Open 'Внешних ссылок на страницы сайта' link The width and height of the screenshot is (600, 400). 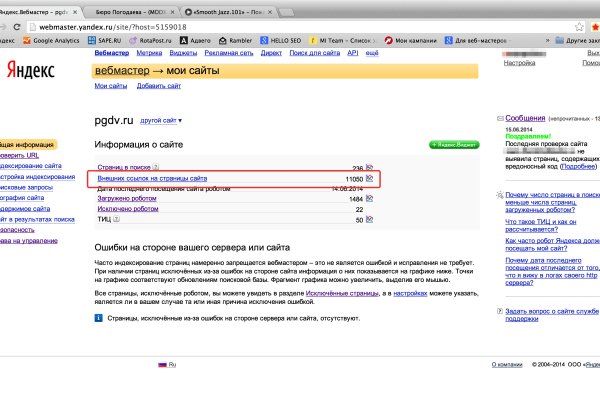click(150, 179)
